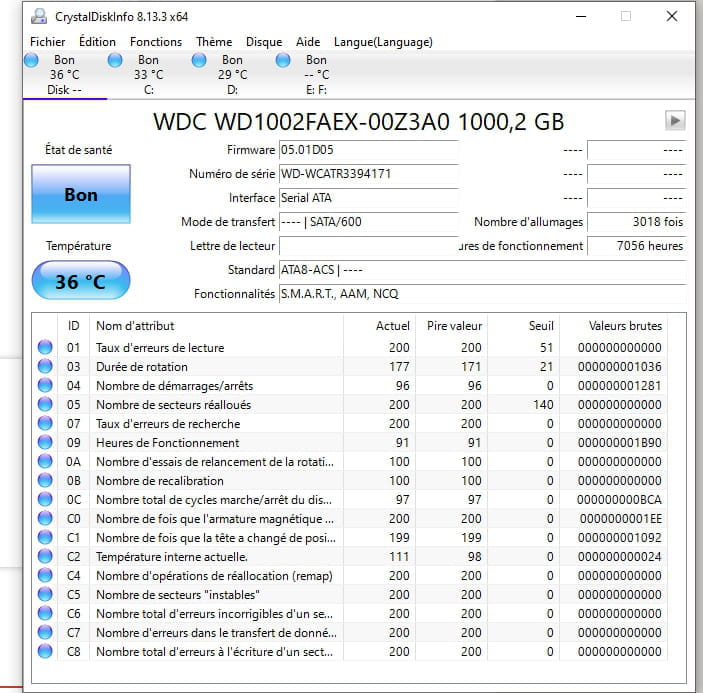Click the Actuel column header
The image size is (703, 693).
379,326
